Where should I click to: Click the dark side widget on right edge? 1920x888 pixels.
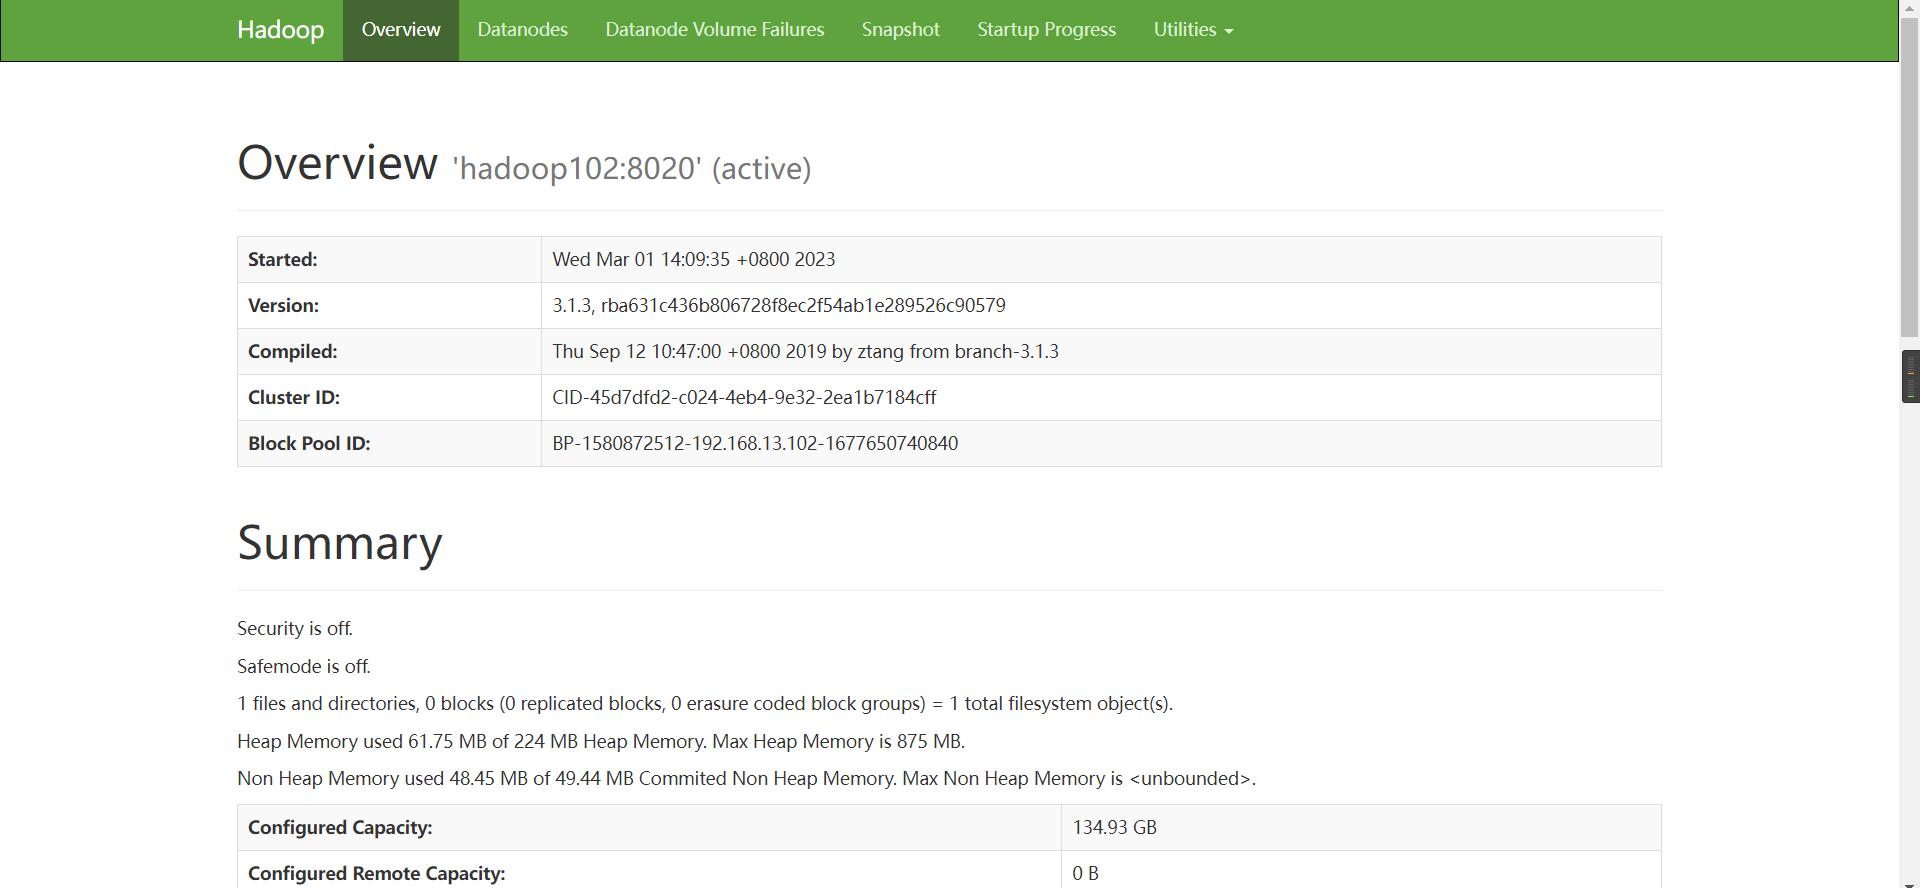[1910, 376]
